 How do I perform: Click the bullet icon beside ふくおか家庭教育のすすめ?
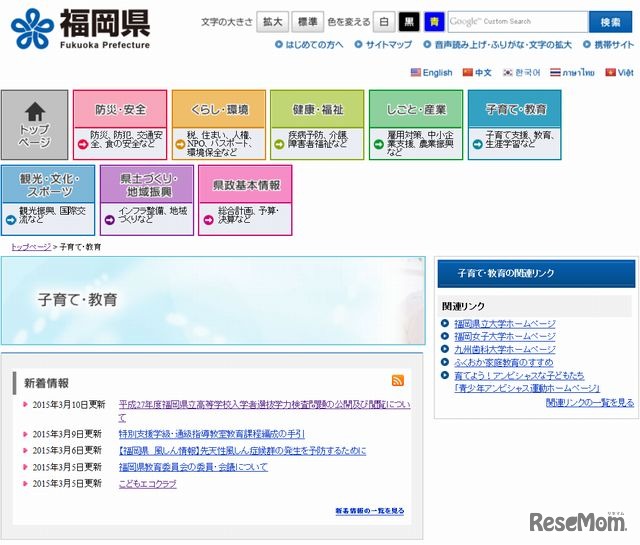(445, 362)
